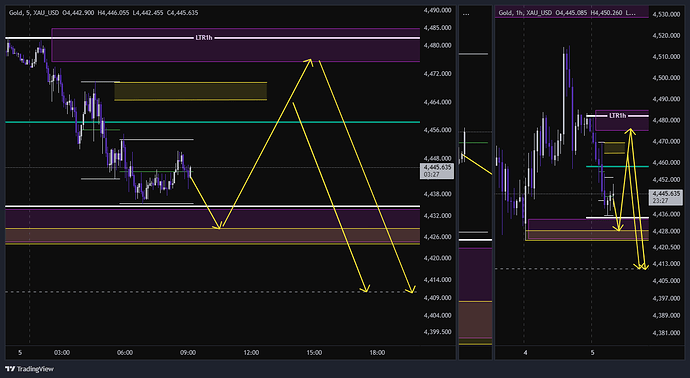Click the 4,510.000 label on the 1h price axis
The height and width of the screenshot is (378, 690).
pos(666,57)
